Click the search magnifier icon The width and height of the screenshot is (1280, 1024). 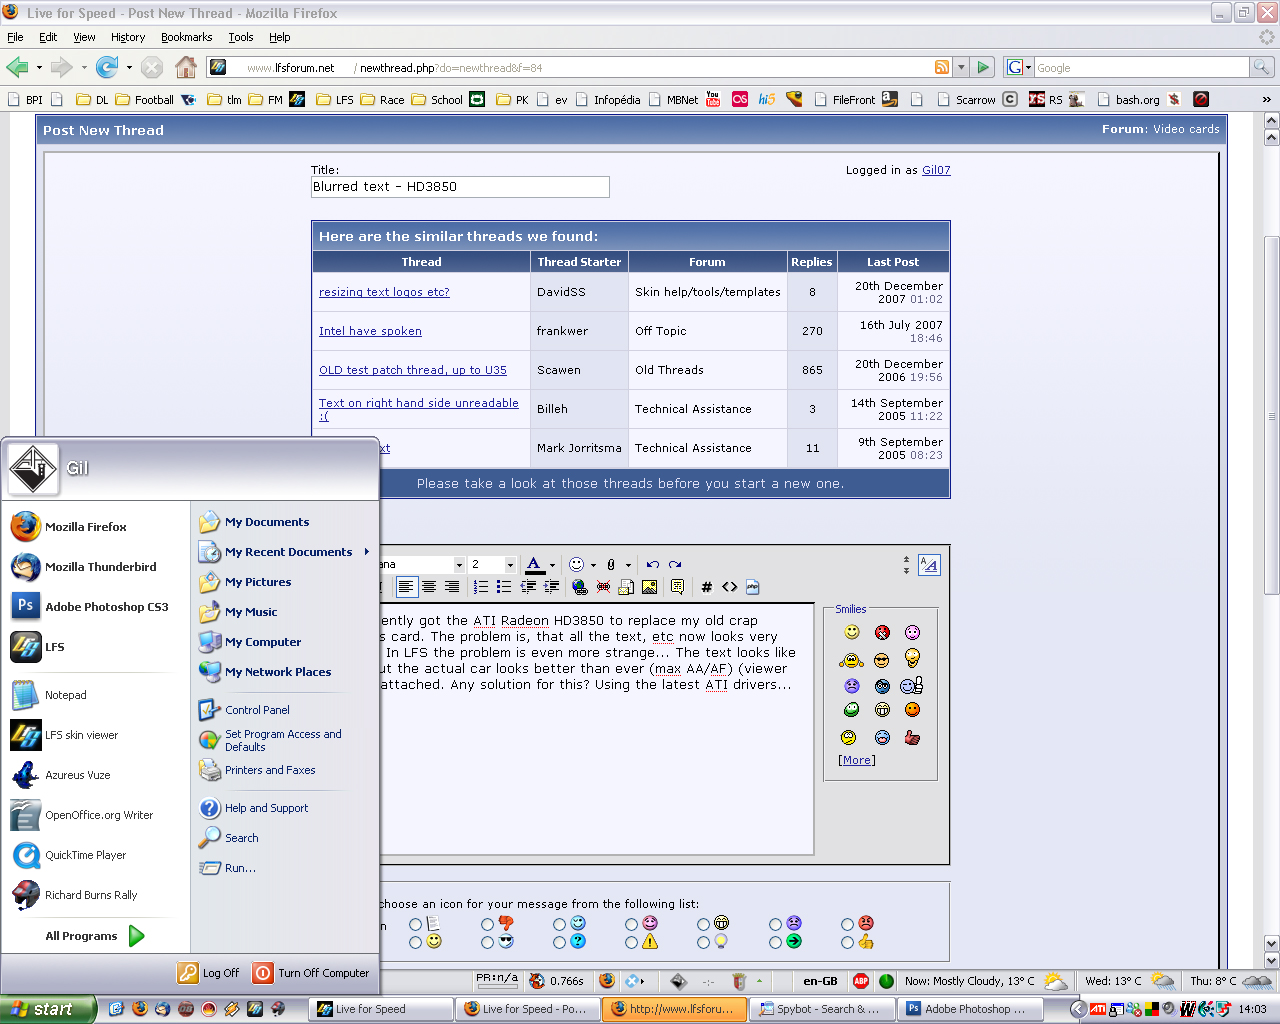pyautogui.click(x=1262, y=67)
